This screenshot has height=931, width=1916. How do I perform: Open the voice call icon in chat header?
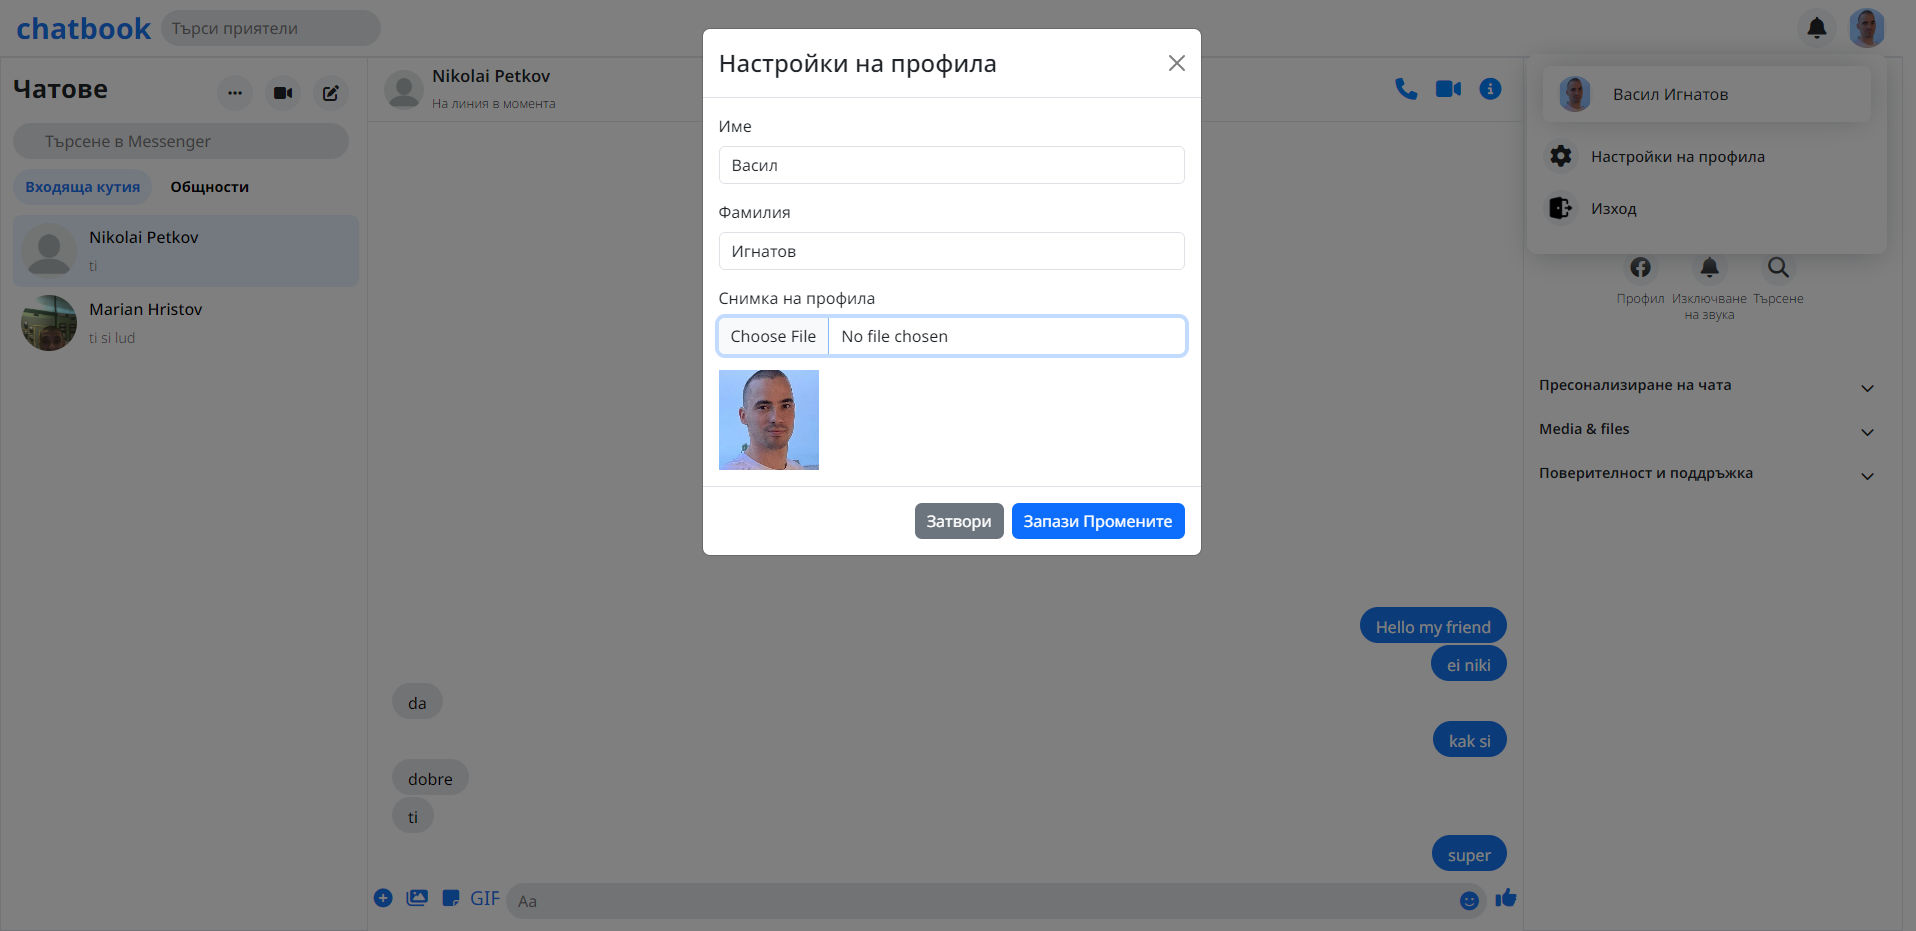[x=1406, y=88]
